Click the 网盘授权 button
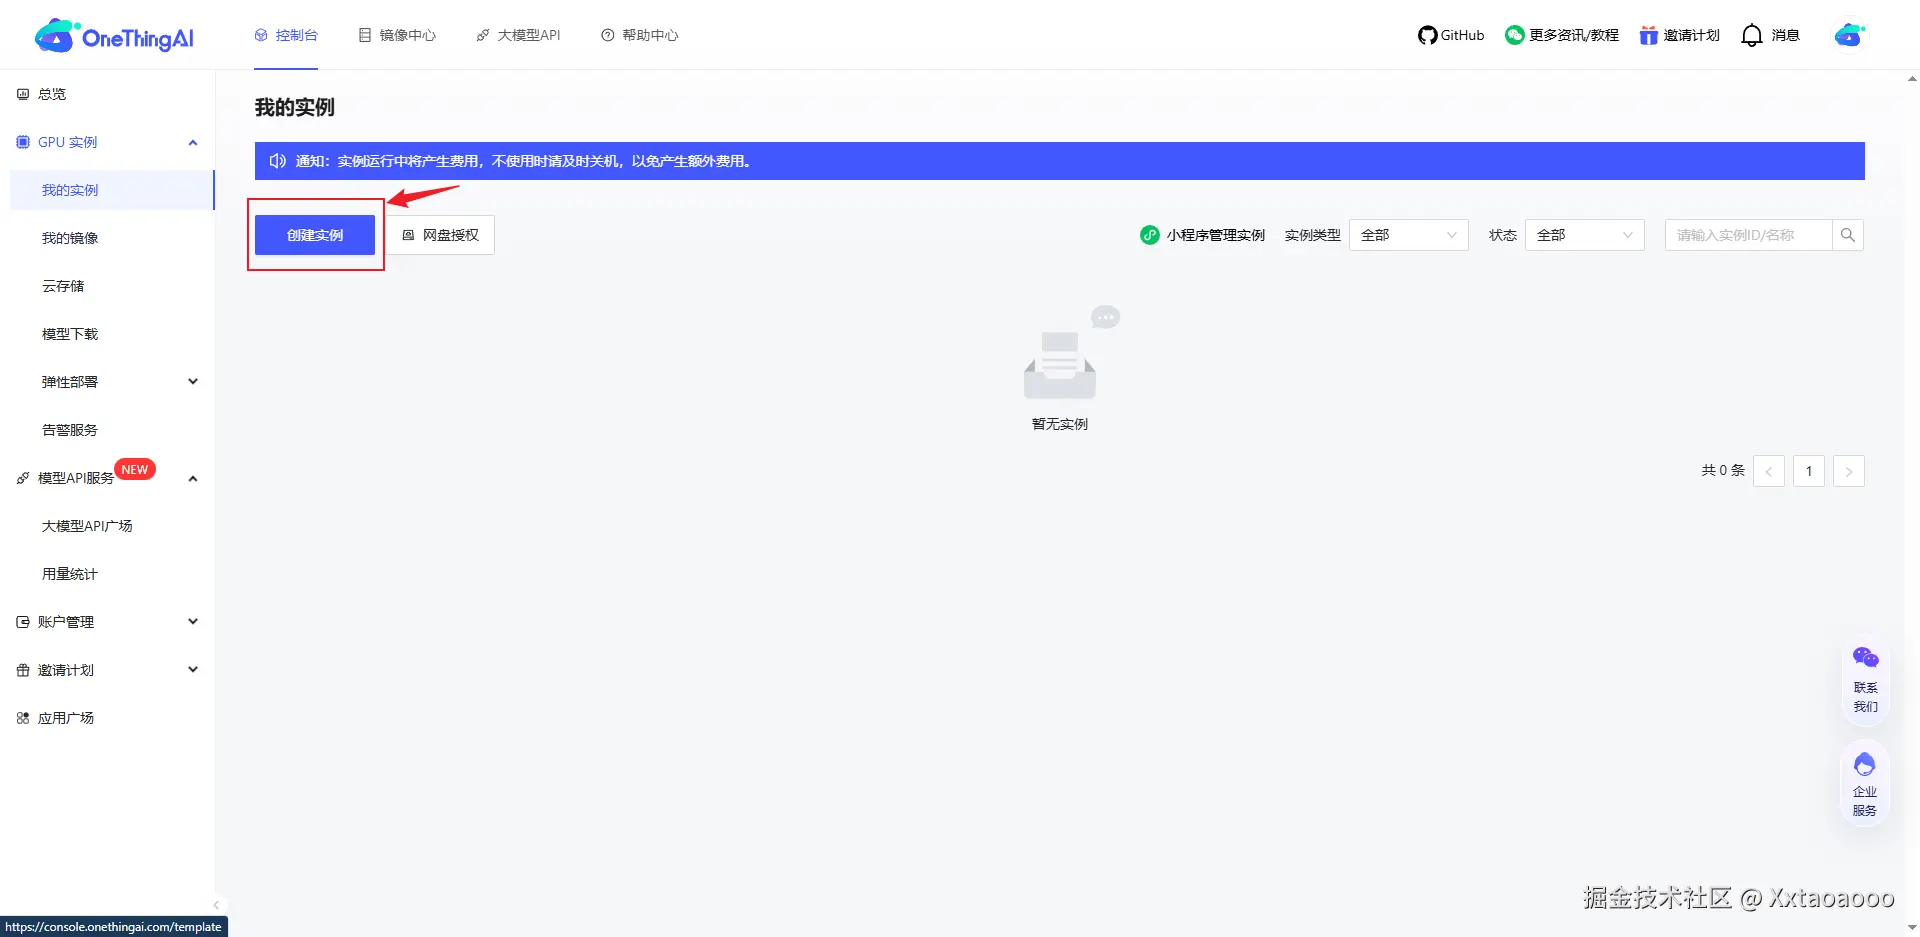 click(x=441, y=235)
